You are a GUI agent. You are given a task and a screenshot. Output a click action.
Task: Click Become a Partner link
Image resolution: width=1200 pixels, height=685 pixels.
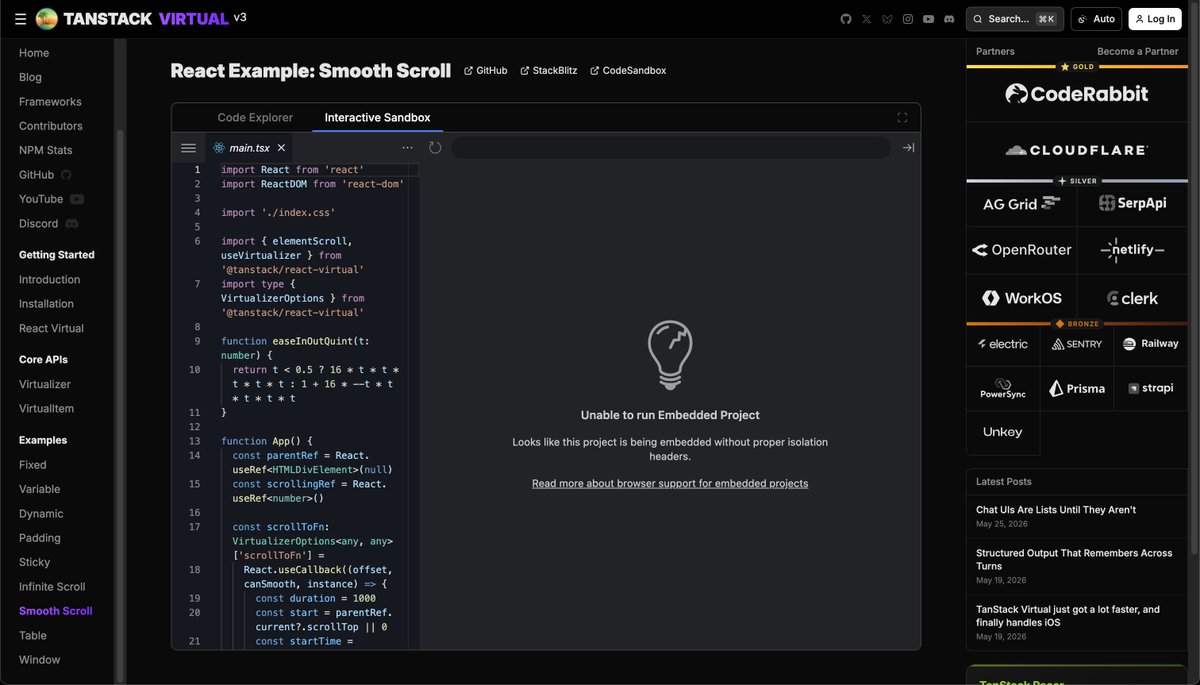tap(1137, 51)
